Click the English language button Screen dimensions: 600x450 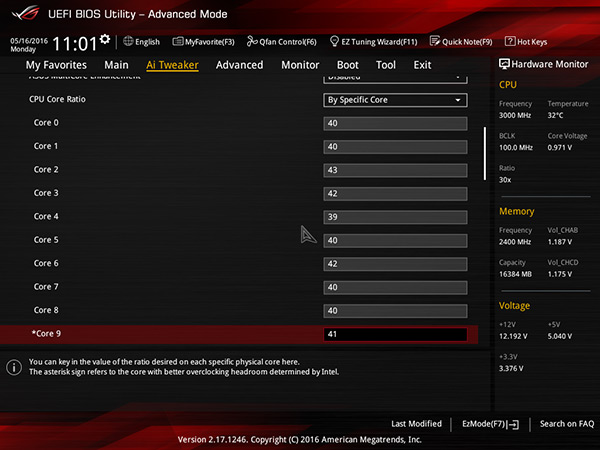tap(141, 41)
